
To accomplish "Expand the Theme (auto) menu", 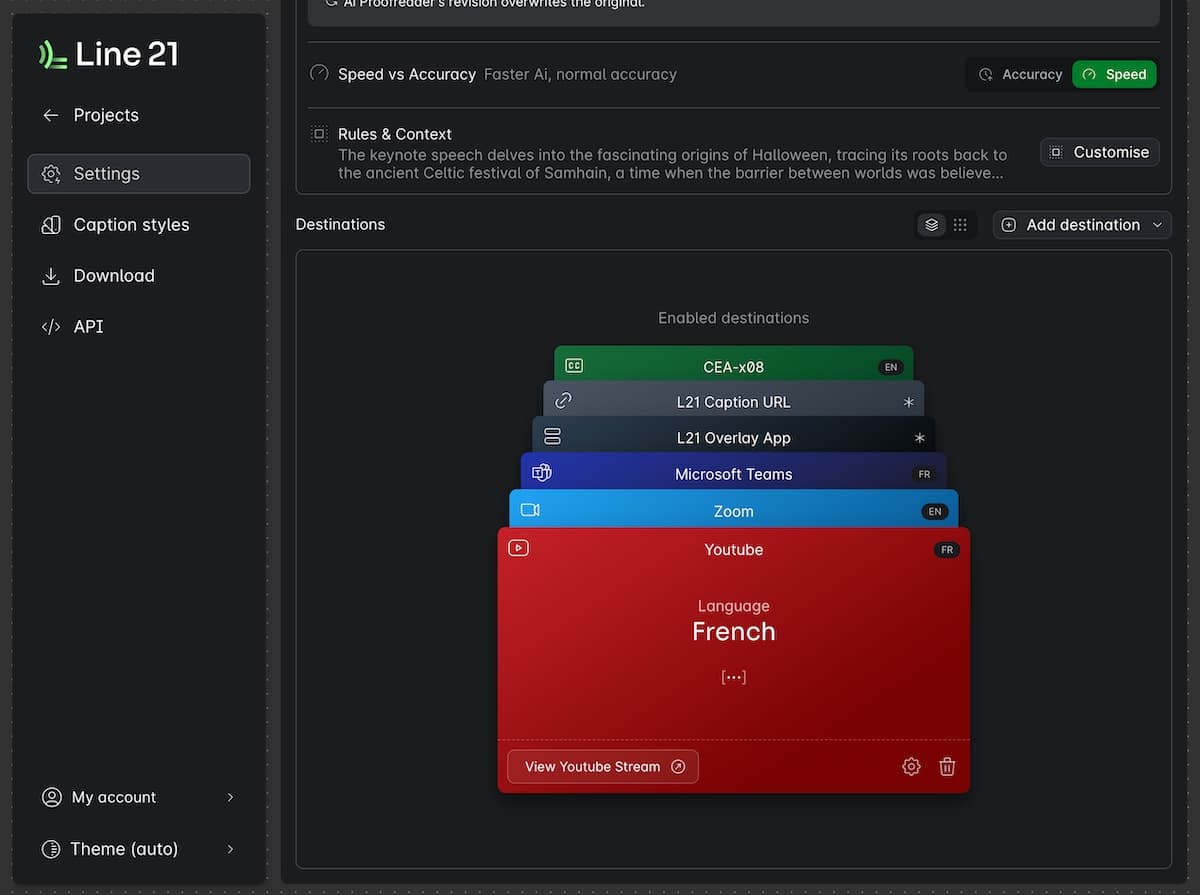I will click(138, 849).
